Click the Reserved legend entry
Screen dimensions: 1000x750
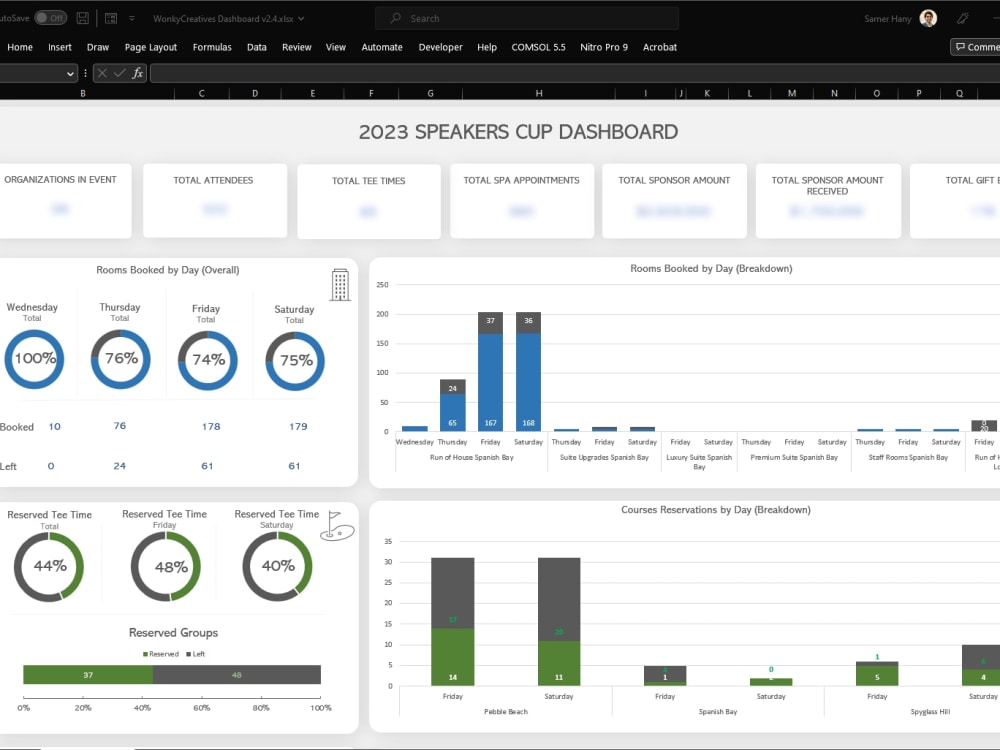tap(161, 654)
